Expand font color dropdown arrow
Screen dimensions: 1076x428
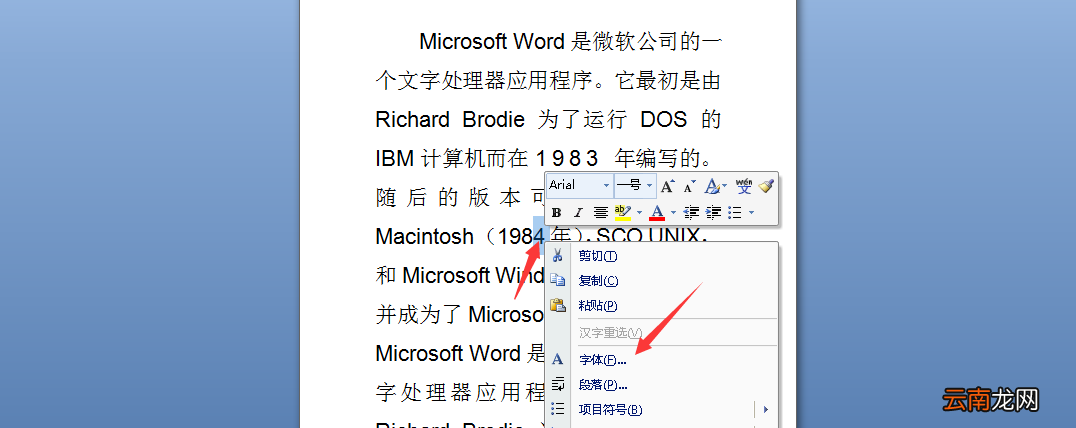(674, 213)
